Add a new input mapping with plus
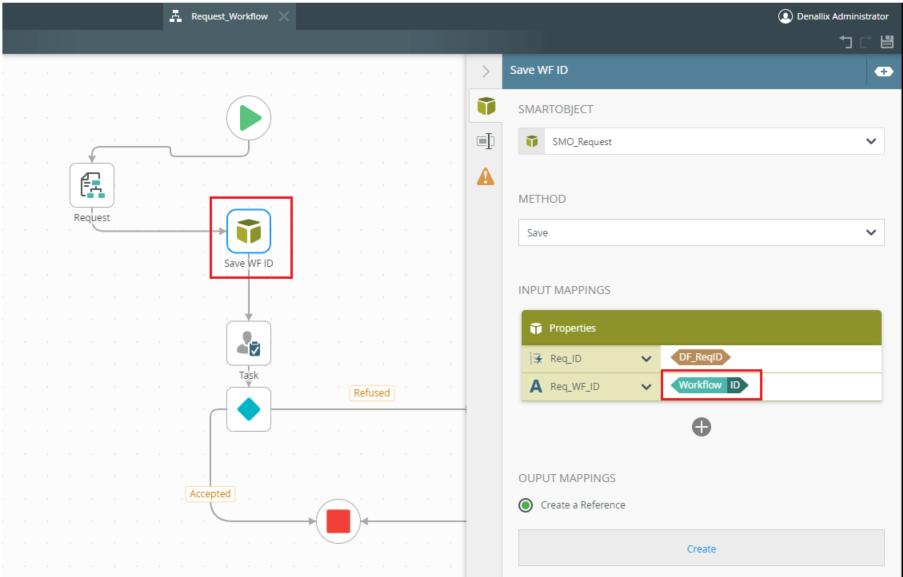This screenshot has height=577, width=903. point(701,427)
